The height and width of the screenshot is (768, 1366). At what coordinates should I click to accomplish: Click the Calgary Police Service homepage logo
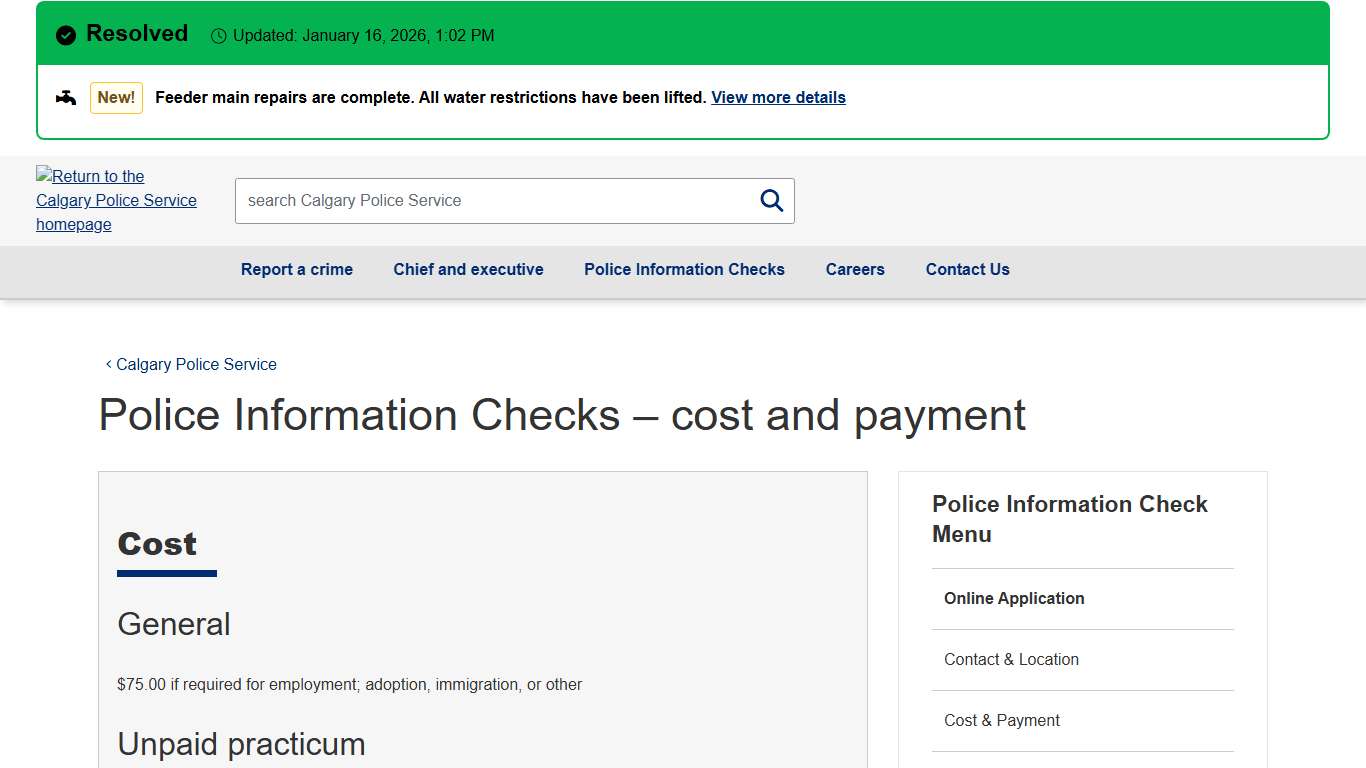click(116, 200)
